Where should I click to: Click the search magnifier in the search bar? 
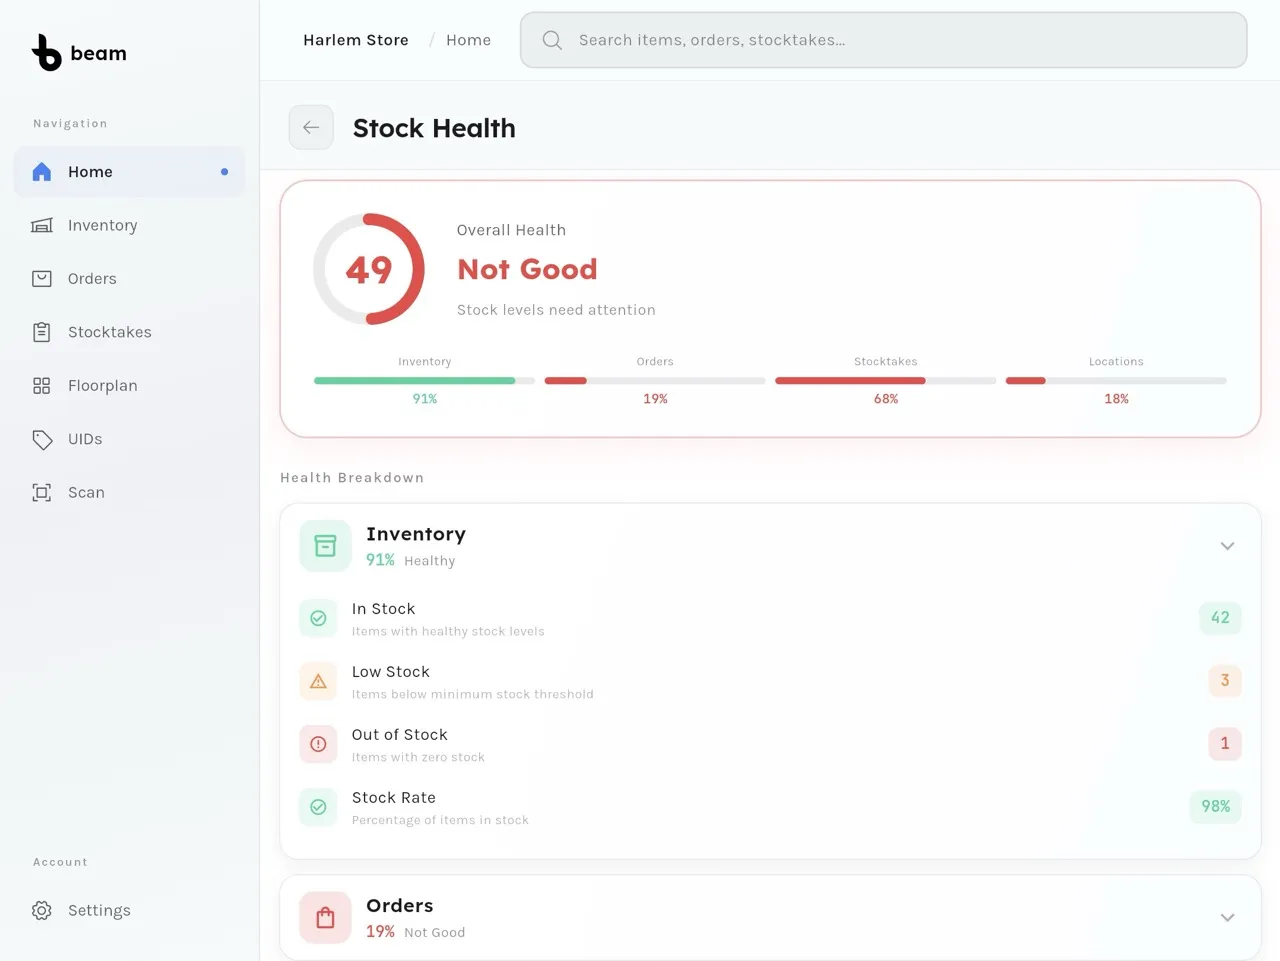click(x=551, y=40)
